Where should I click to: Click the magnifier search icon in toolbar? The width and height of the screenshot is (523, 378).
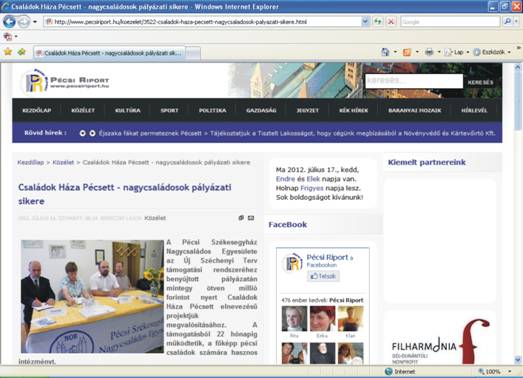click(x=507, y=21)
